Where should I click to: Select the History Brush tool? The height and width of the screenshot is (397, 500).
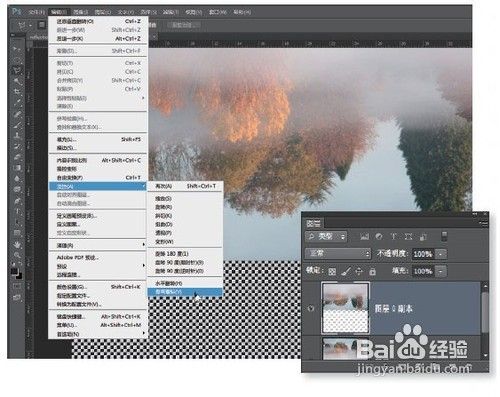click(x=17, y=146)
